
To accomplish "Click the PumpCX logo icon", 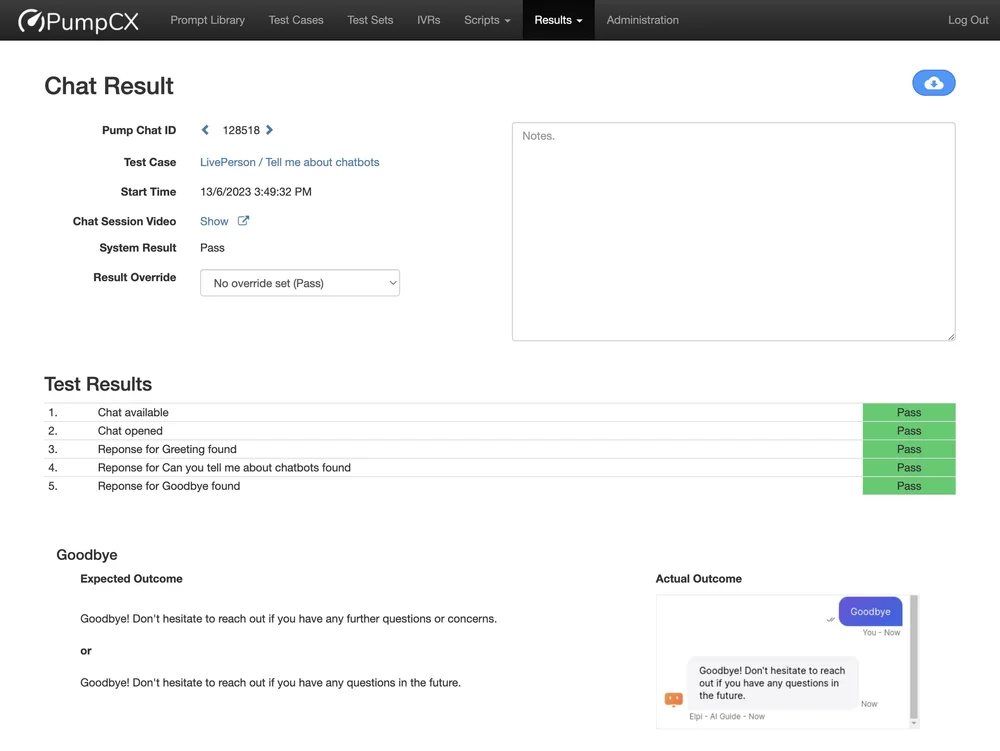I will pyautogui.click(x=29, y=20).
